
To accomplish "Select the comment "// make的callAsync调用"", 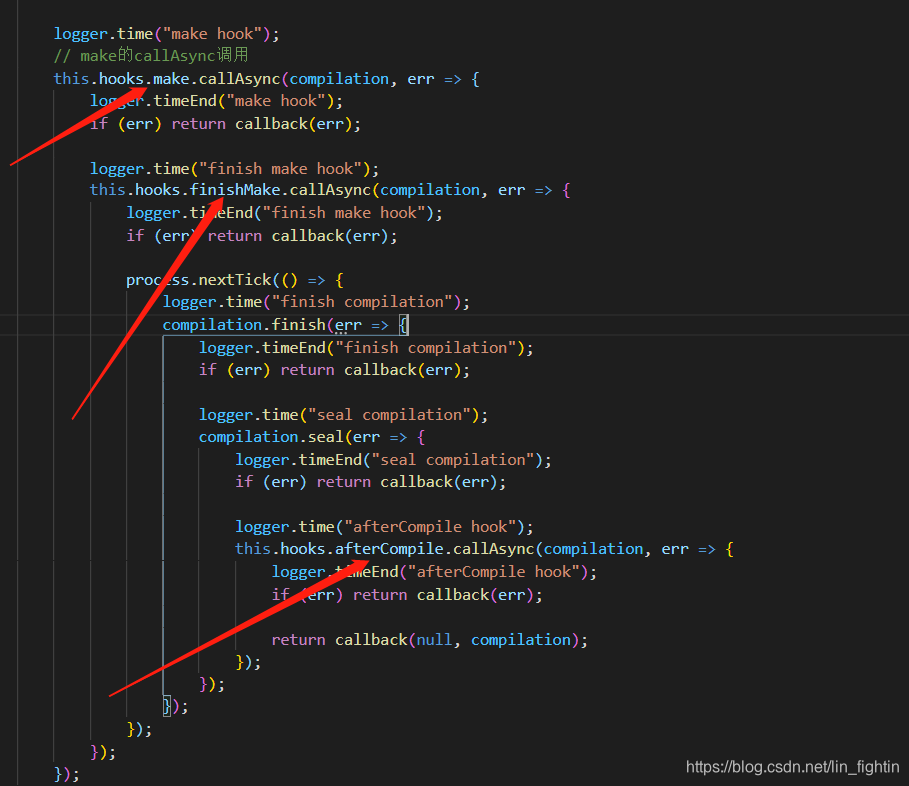I will (x=151, y=56).
